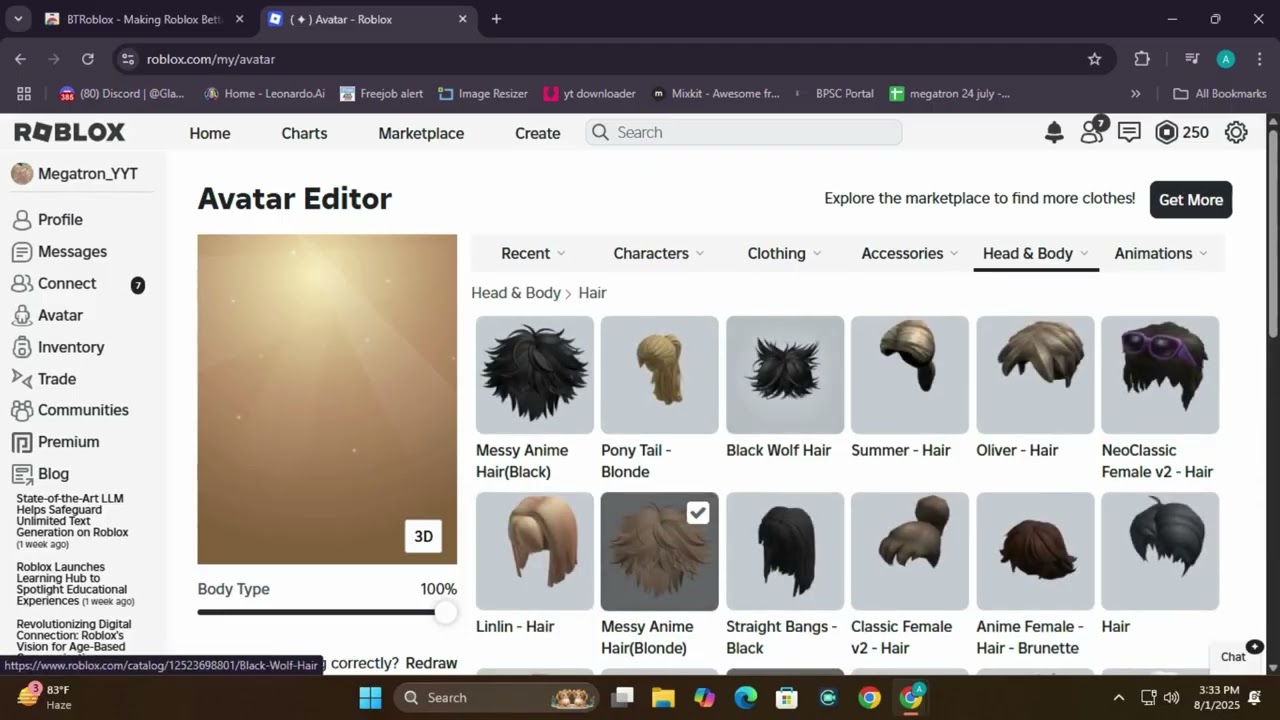Select the Messy Anime Hair(Black) thumbnail
1280x720 pixels.
coord(534,375)
